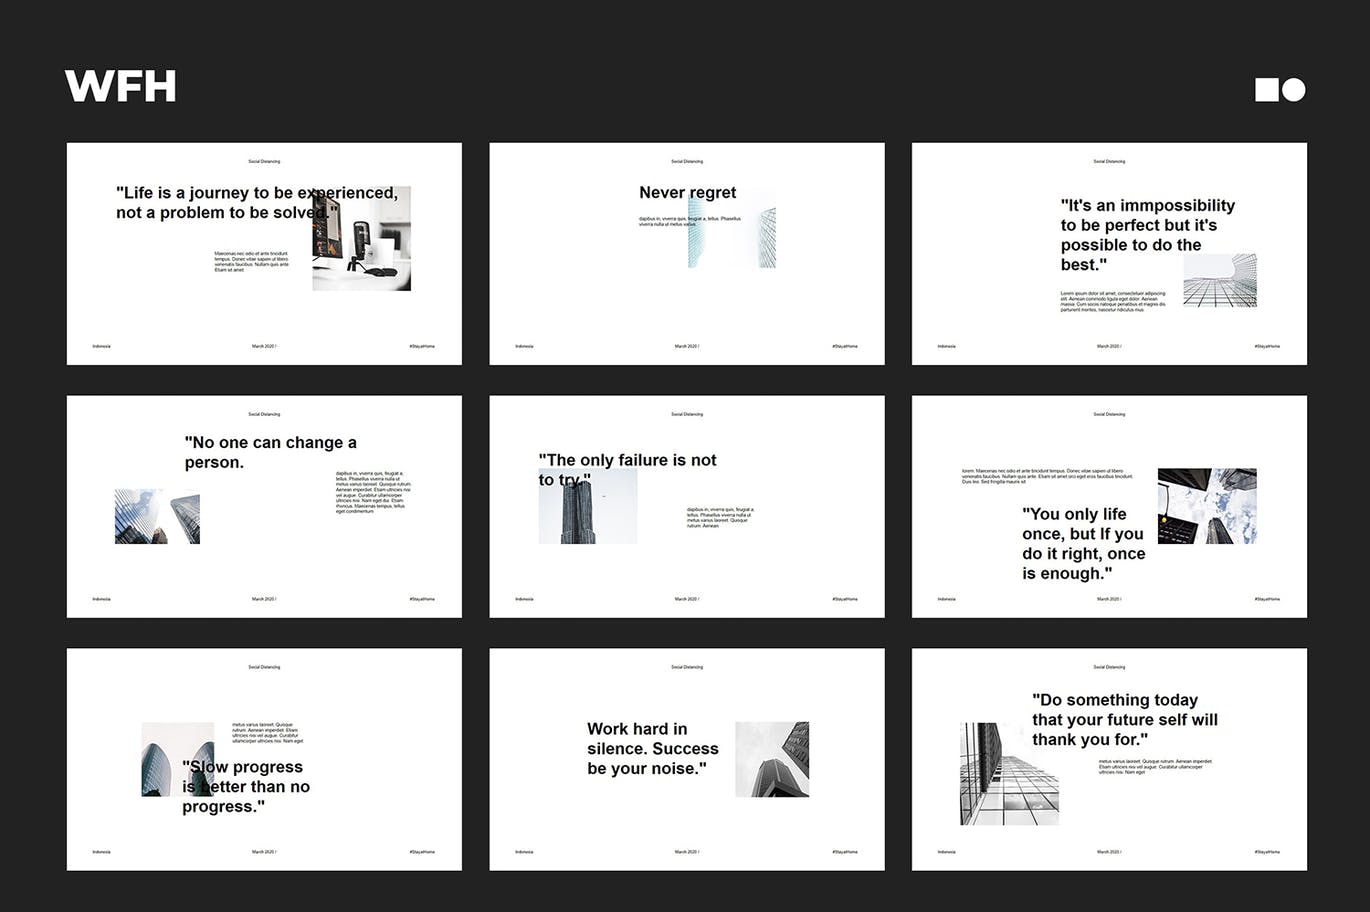This screenshot has height=912, width=1370.
Task: Select the "It's an impossibility" quote text
Action: (1147, 234)
